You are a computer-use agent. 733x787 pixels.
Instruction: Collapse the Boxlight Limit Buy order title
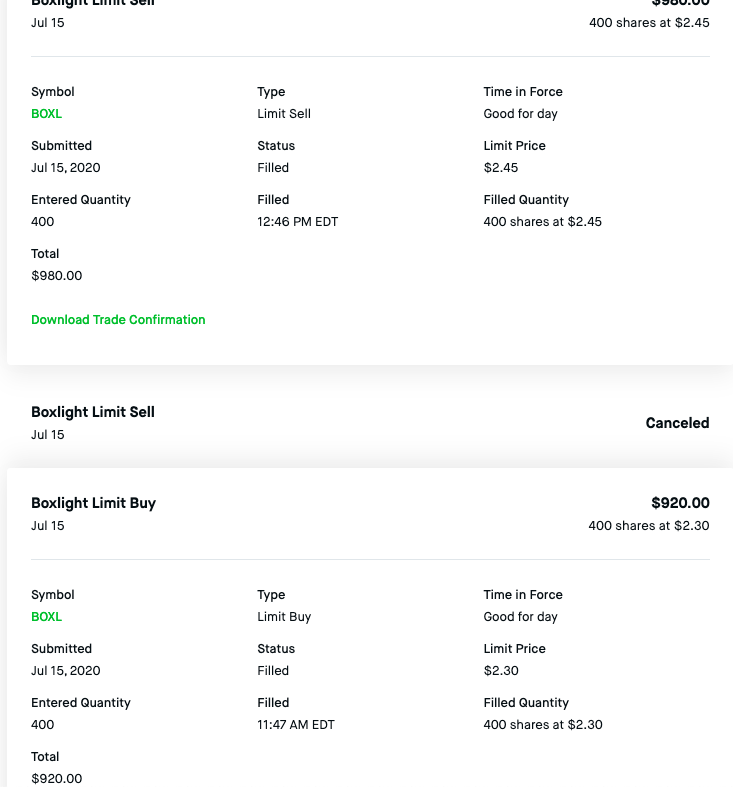click(x=93, y=503)
